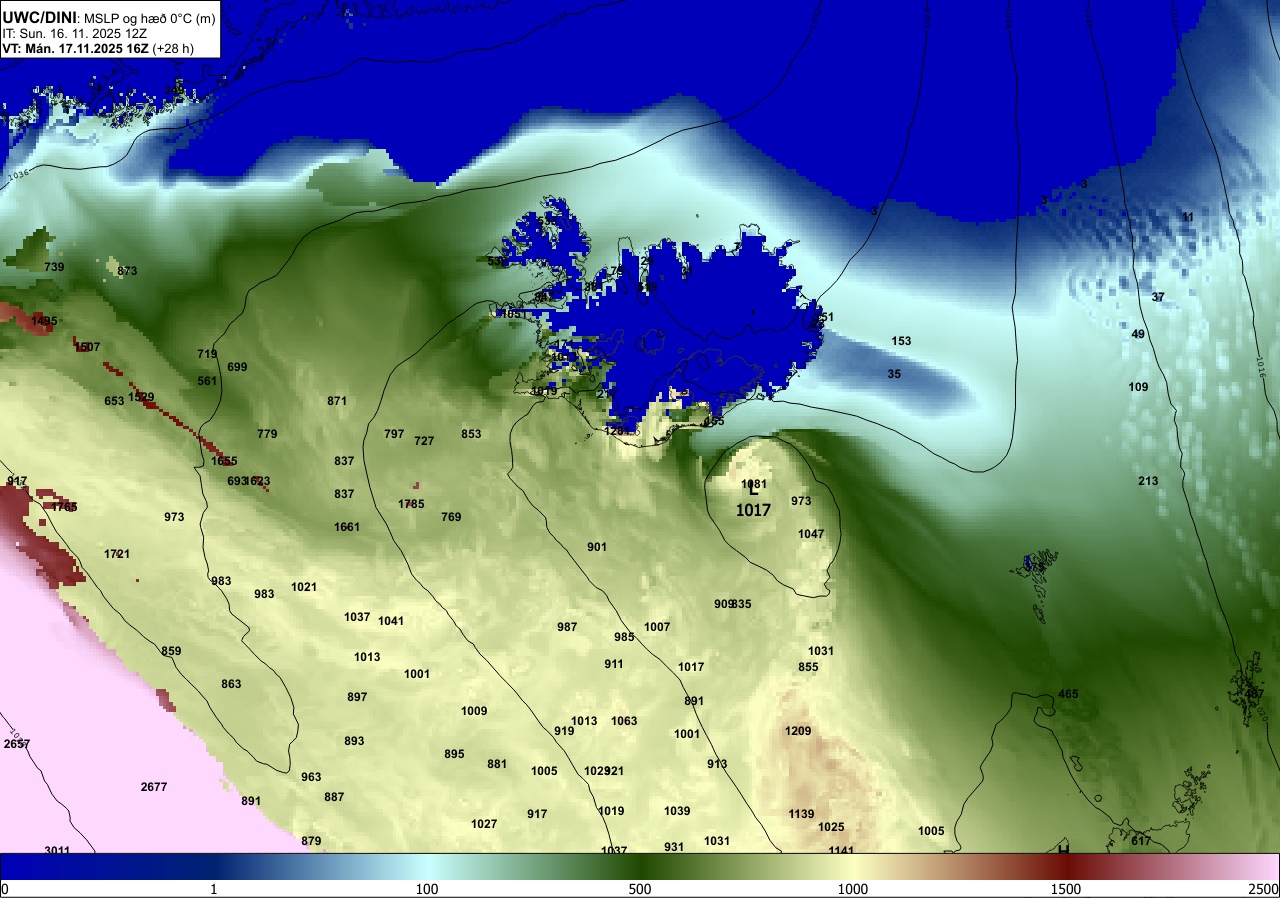Click the colorbar label 2500
1280x898 pixels.
click(x=1264, y=889)
